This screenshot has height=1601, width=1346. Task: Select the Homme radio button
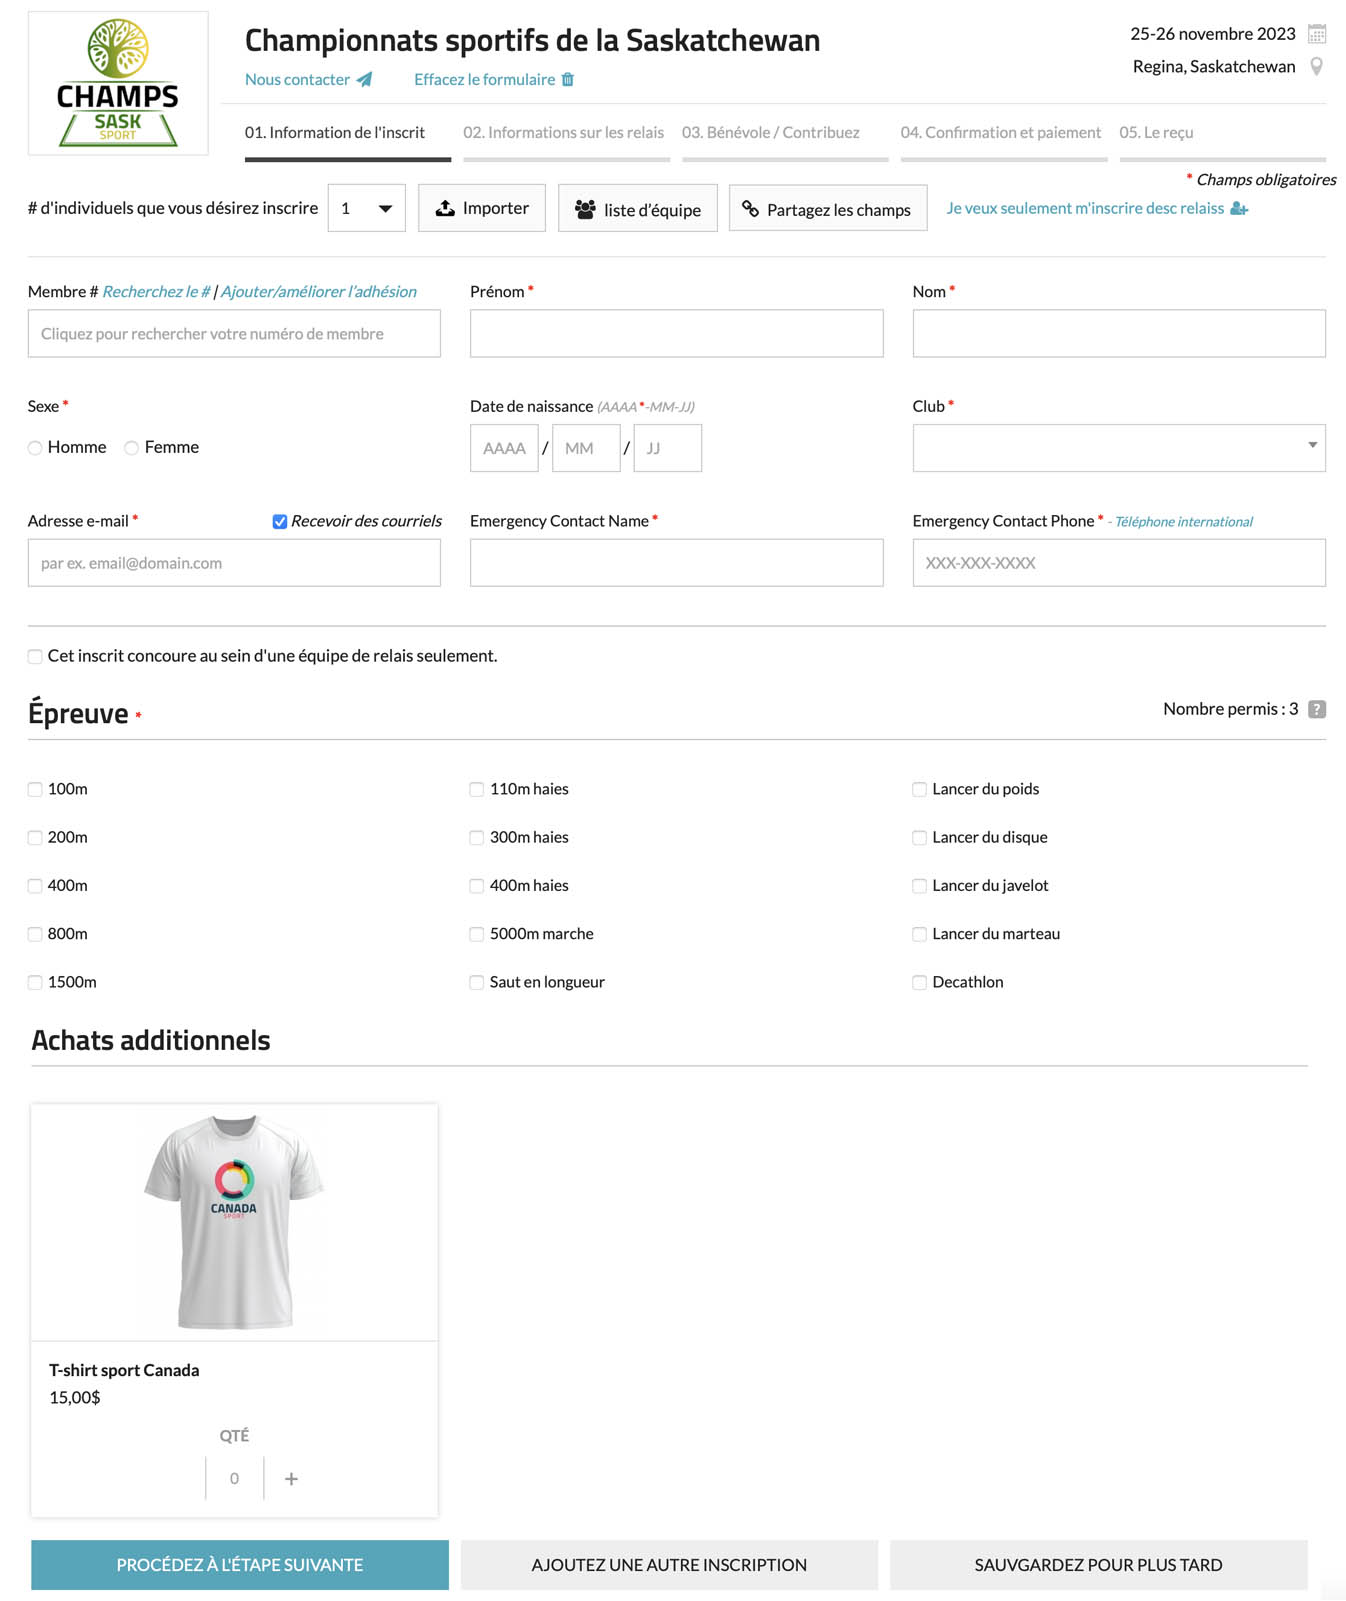coord(35,448)
